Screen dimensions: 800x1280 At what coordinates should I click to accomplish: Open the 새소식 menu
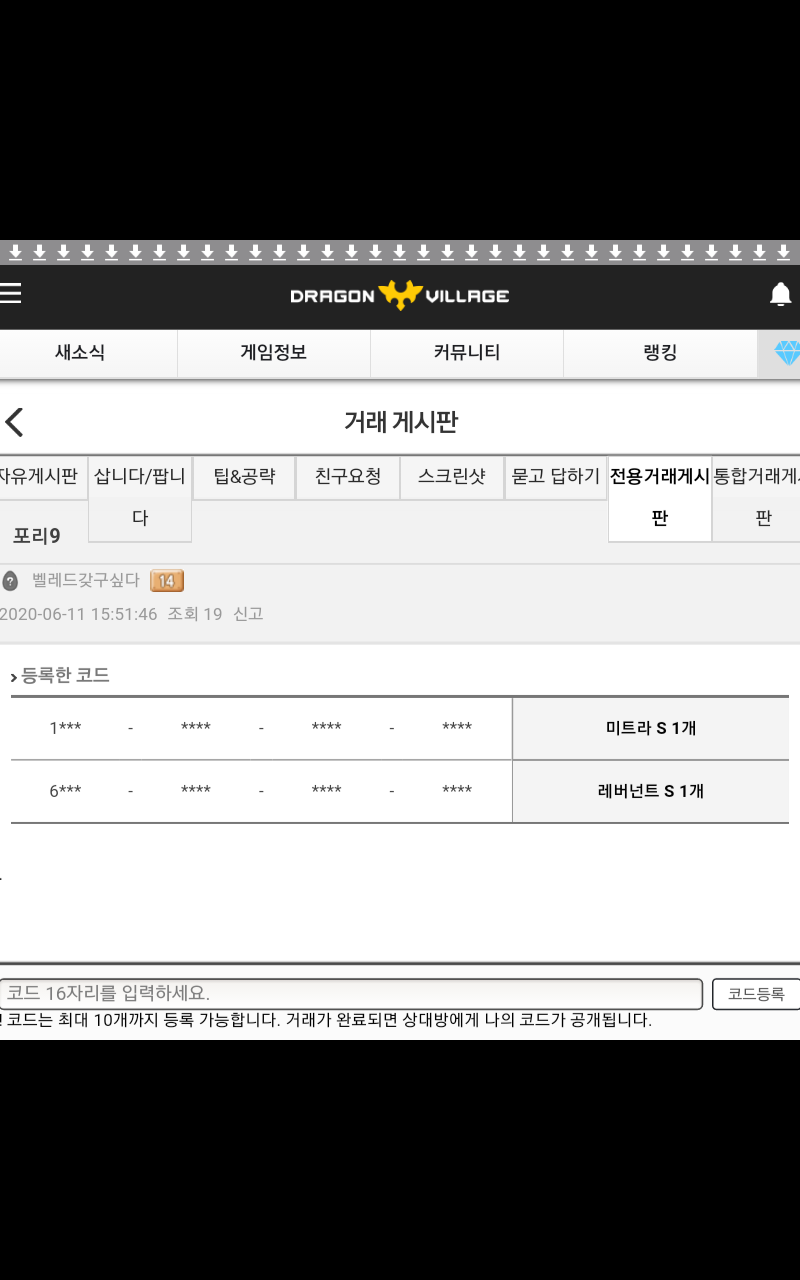pos(80,353)
